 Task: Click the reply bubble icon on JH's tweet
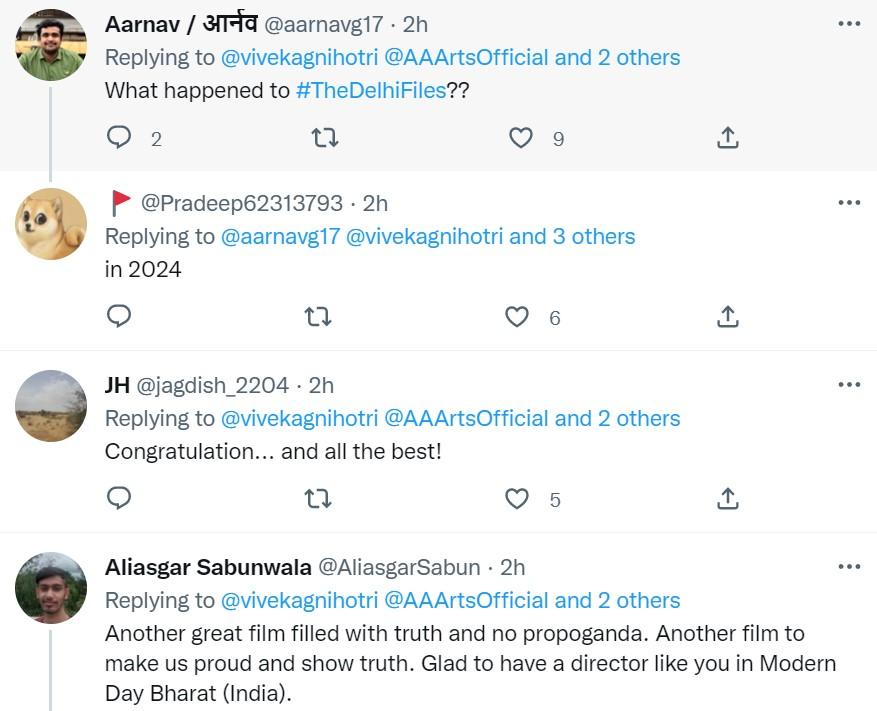pyautogui.click(x=119, y=498)
